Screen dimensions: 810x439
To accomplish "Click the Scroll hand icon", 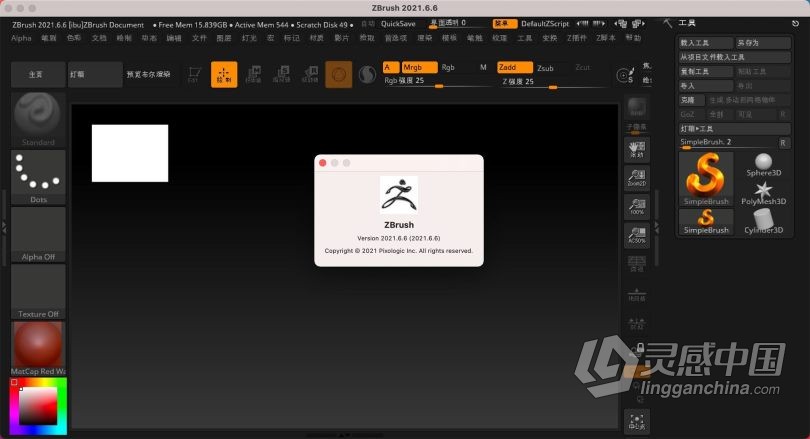I will 636,150.
